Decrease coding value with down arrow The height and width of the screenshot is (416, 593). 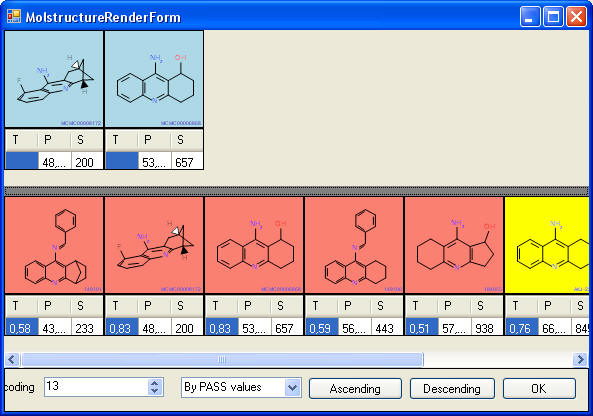(154, 391)
